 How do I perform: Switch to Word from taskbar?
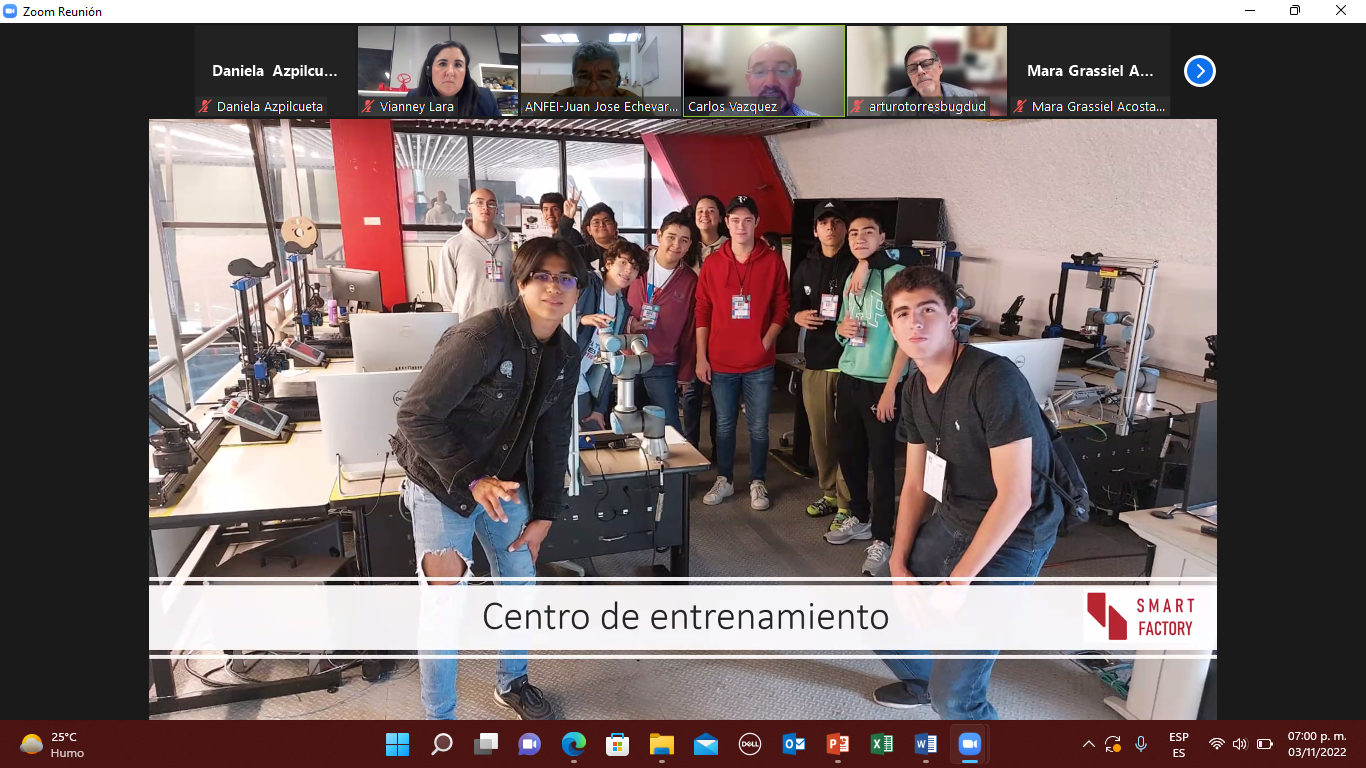click(925, 744)
